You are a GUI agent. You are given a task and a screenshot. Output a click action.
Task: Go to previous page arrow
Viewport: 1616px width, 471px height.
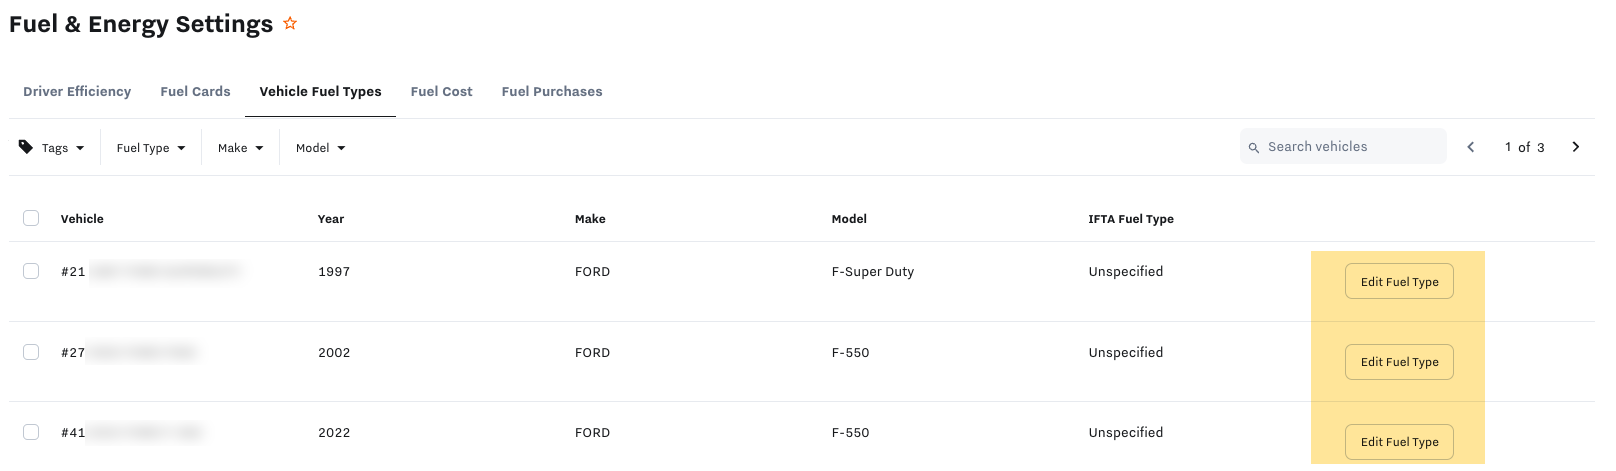(x=1470, y=147)
